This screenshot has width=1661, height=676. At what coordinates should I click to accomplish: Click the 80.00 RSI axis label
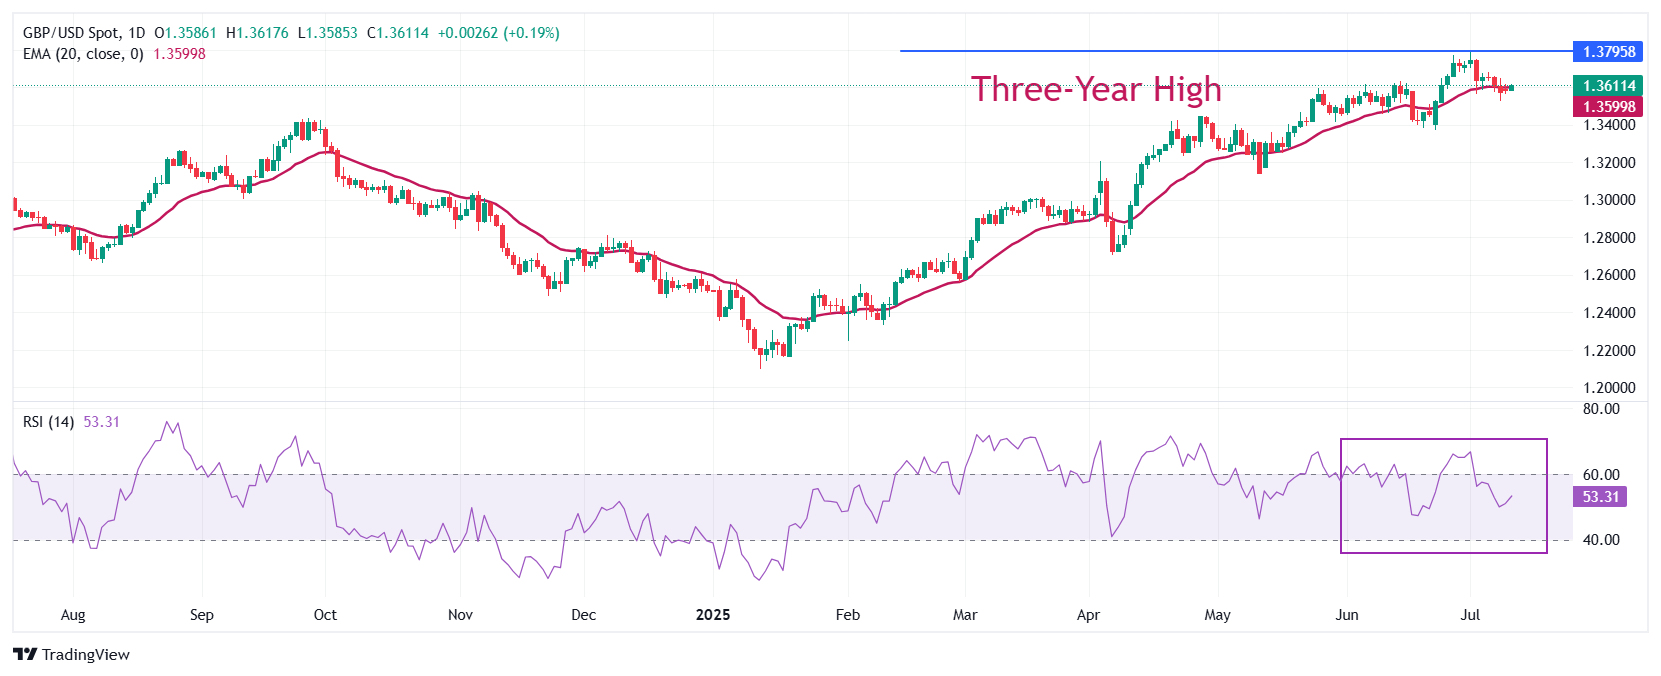[x=1601, y=409]
